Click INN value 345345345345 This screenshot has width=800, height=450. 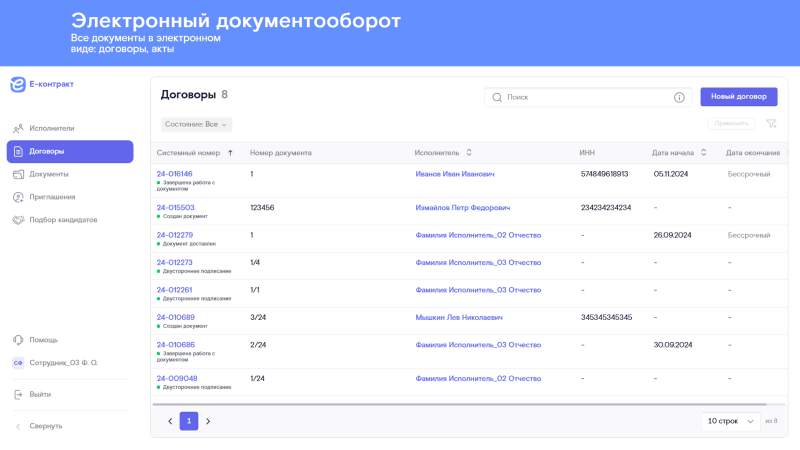606,318
